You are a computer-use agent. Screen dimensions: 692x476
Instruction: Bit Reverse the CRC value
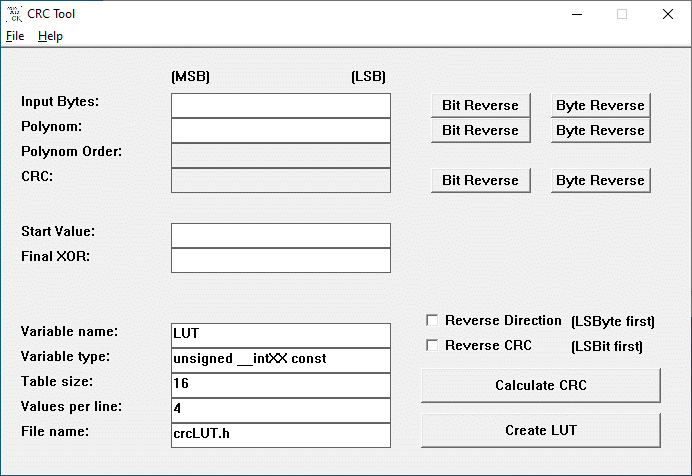pyautogui.click(x=481, y=180)
